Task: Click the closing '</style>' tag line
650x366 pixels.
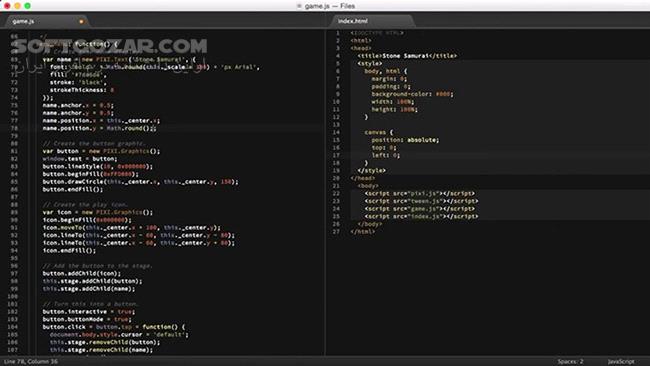Action: tap(371, 170)
